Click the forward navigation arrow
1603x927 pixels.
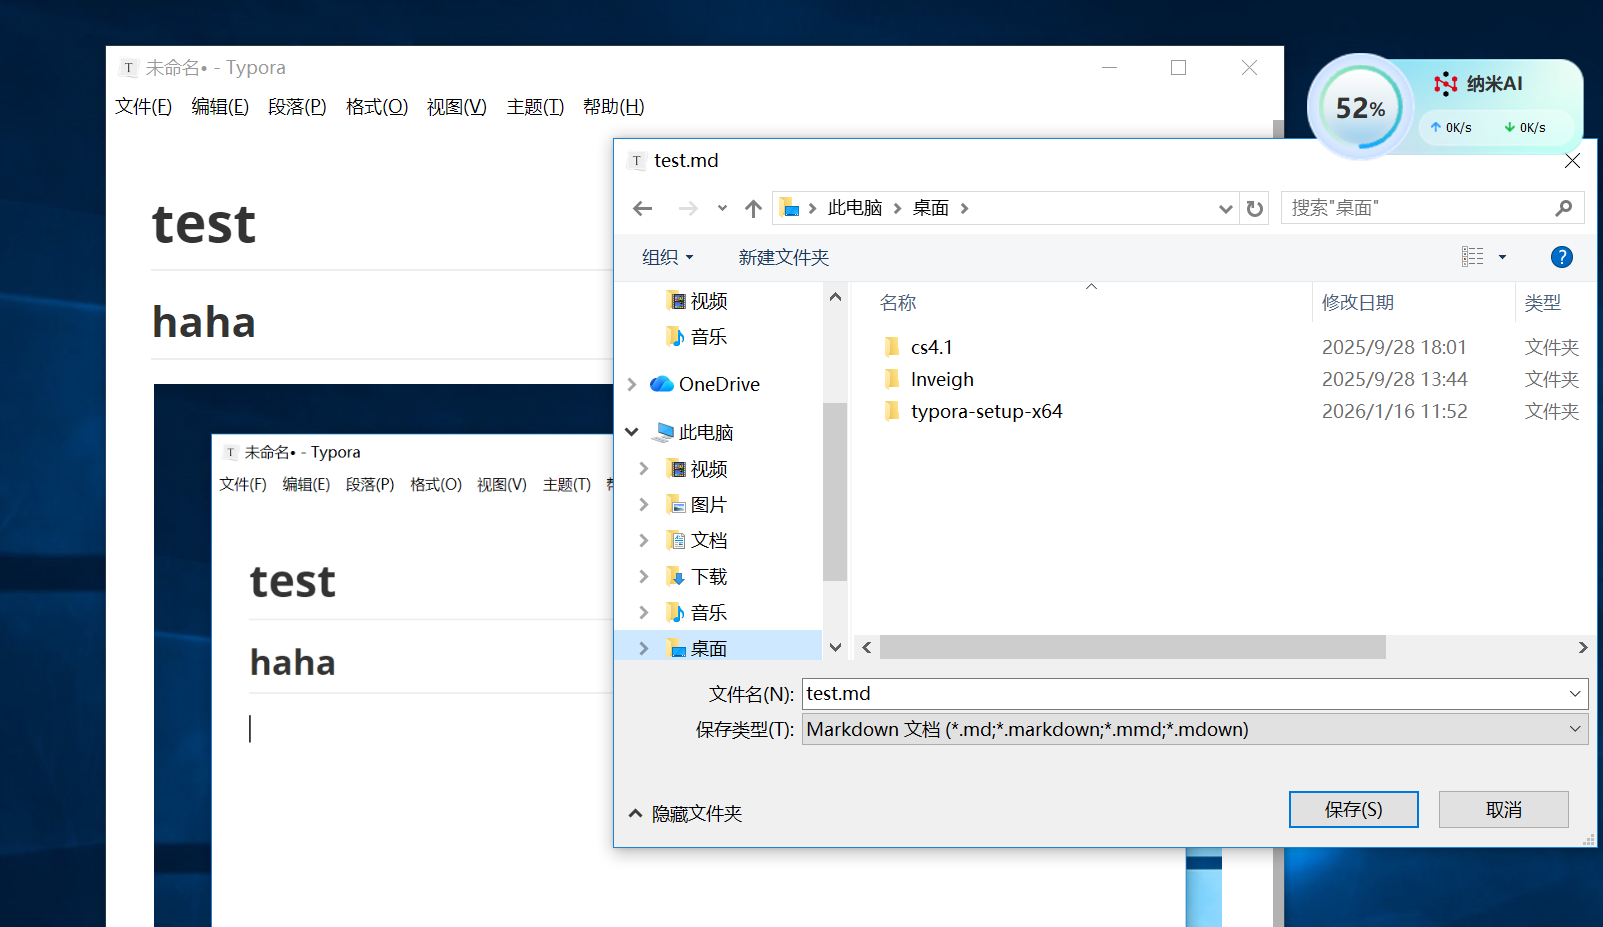pos(688,208)
